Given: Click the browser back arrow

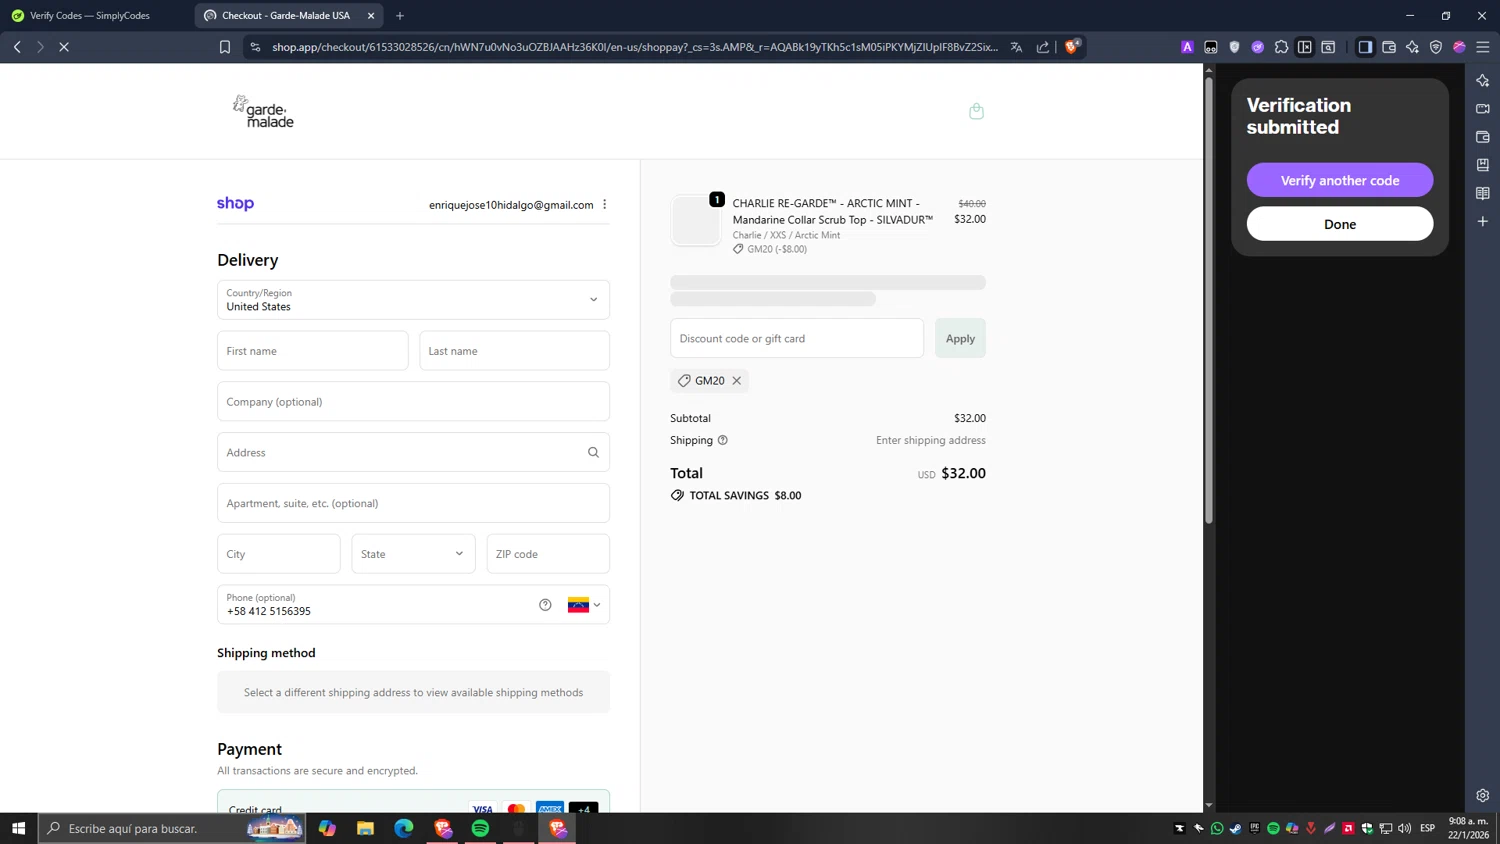Looking at the screenshot, I should click(x=17, y=47).
